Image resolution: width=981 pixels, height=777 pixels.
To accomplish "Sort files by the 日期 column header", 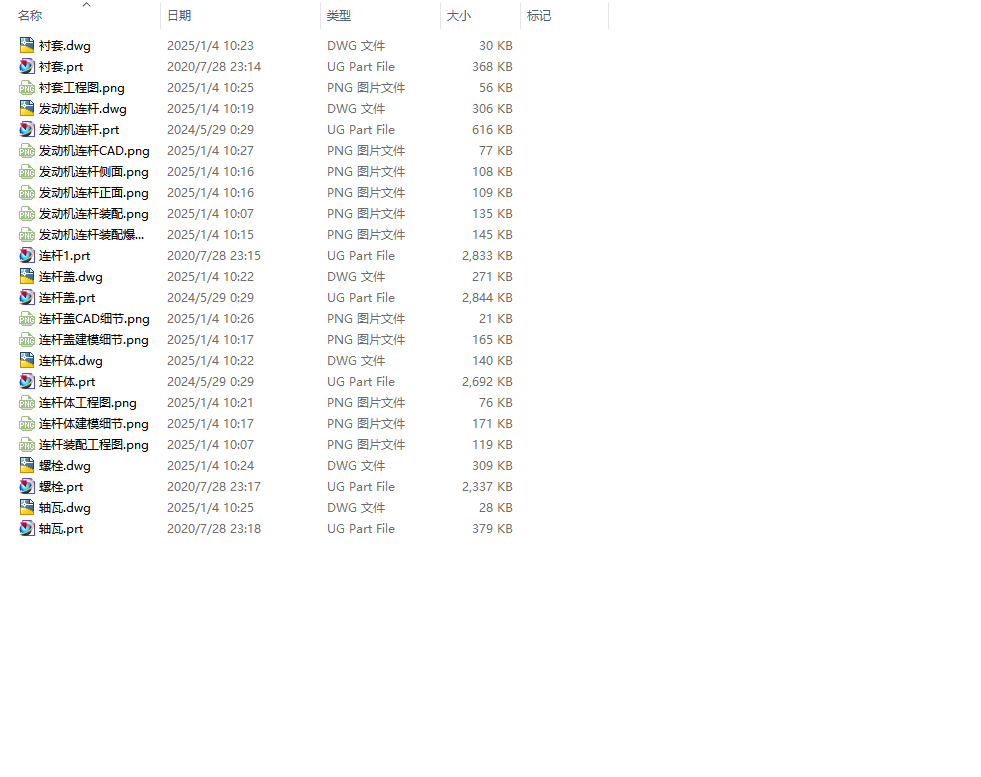I will 179,16.
